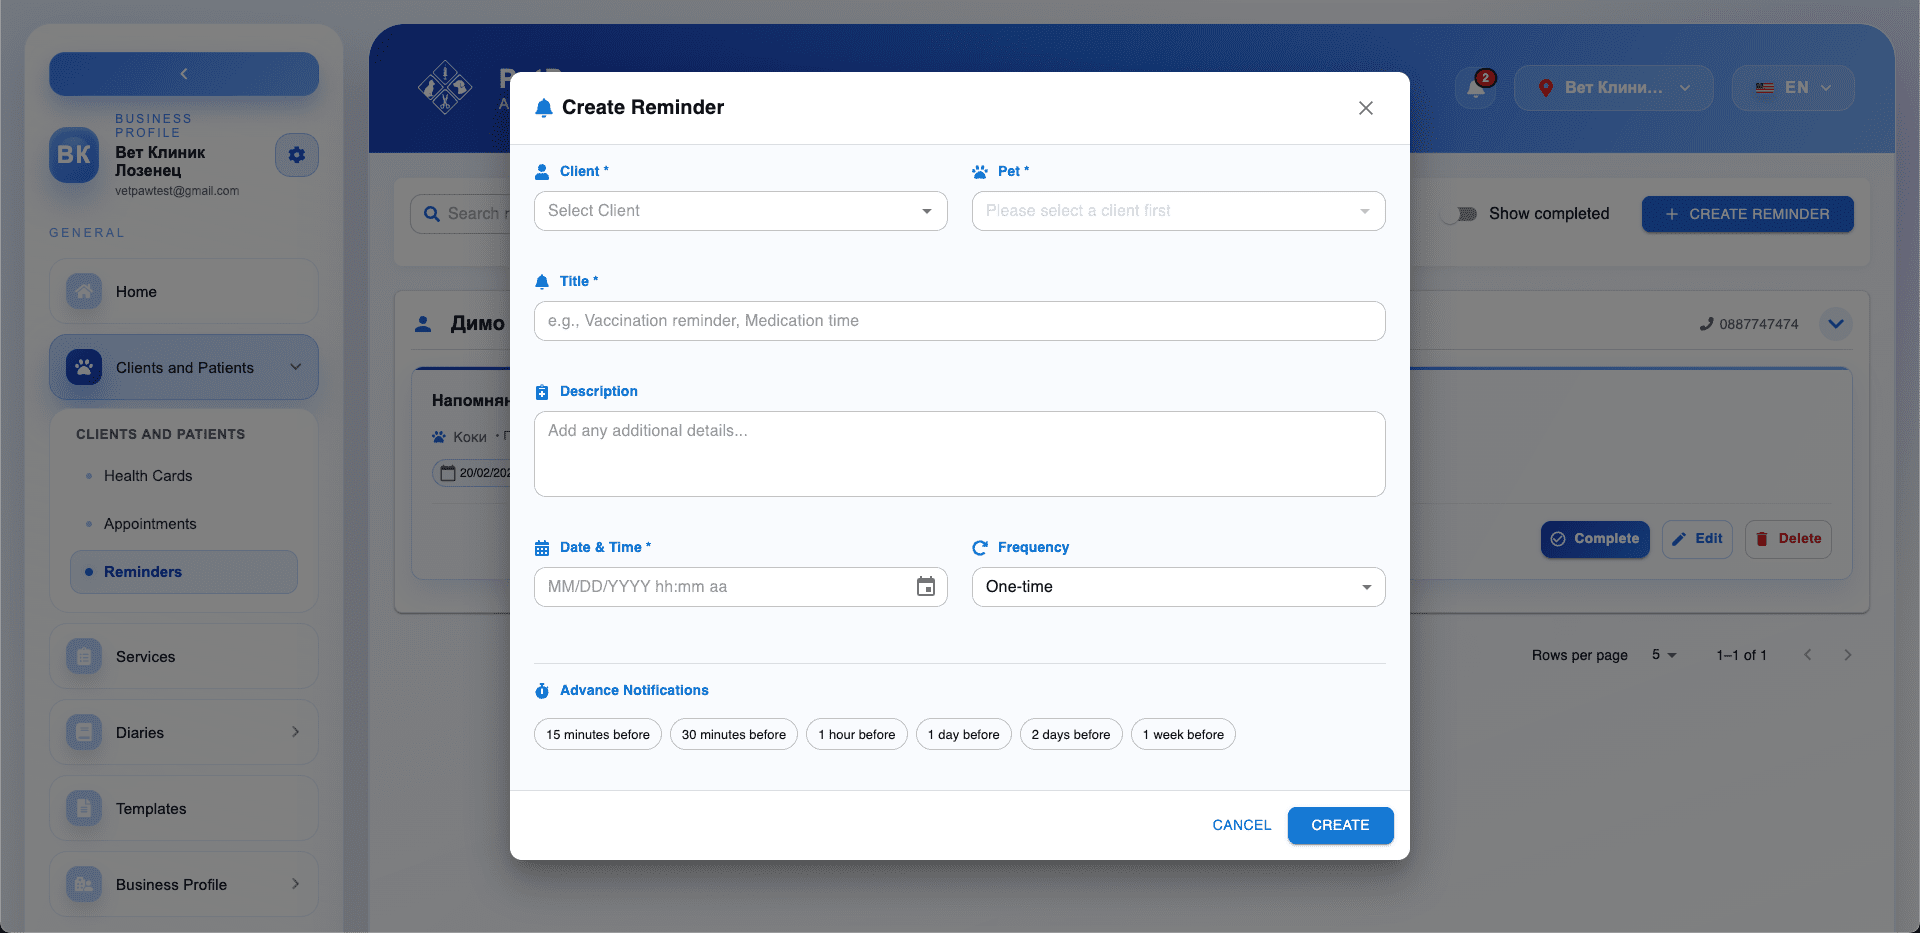The height and width of the screenshot is (933, 1920).
Task: Expand the Димо client row chevron
Action: click(x=1835, y=324)
